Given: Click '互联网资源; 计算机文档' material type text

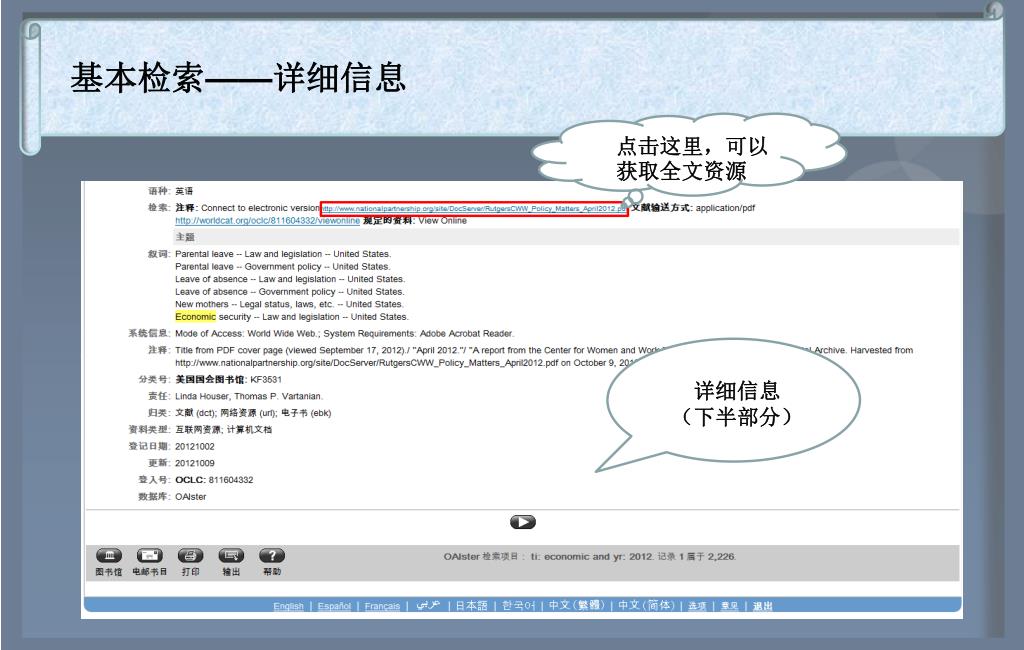Looking at the screenshot, I should (x=223, y=430).
